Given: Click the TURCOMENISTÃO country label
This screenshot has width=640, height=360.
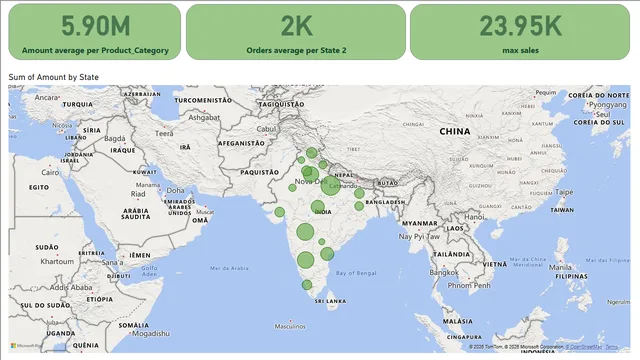Looking at the screenshot, I should 203,100.
